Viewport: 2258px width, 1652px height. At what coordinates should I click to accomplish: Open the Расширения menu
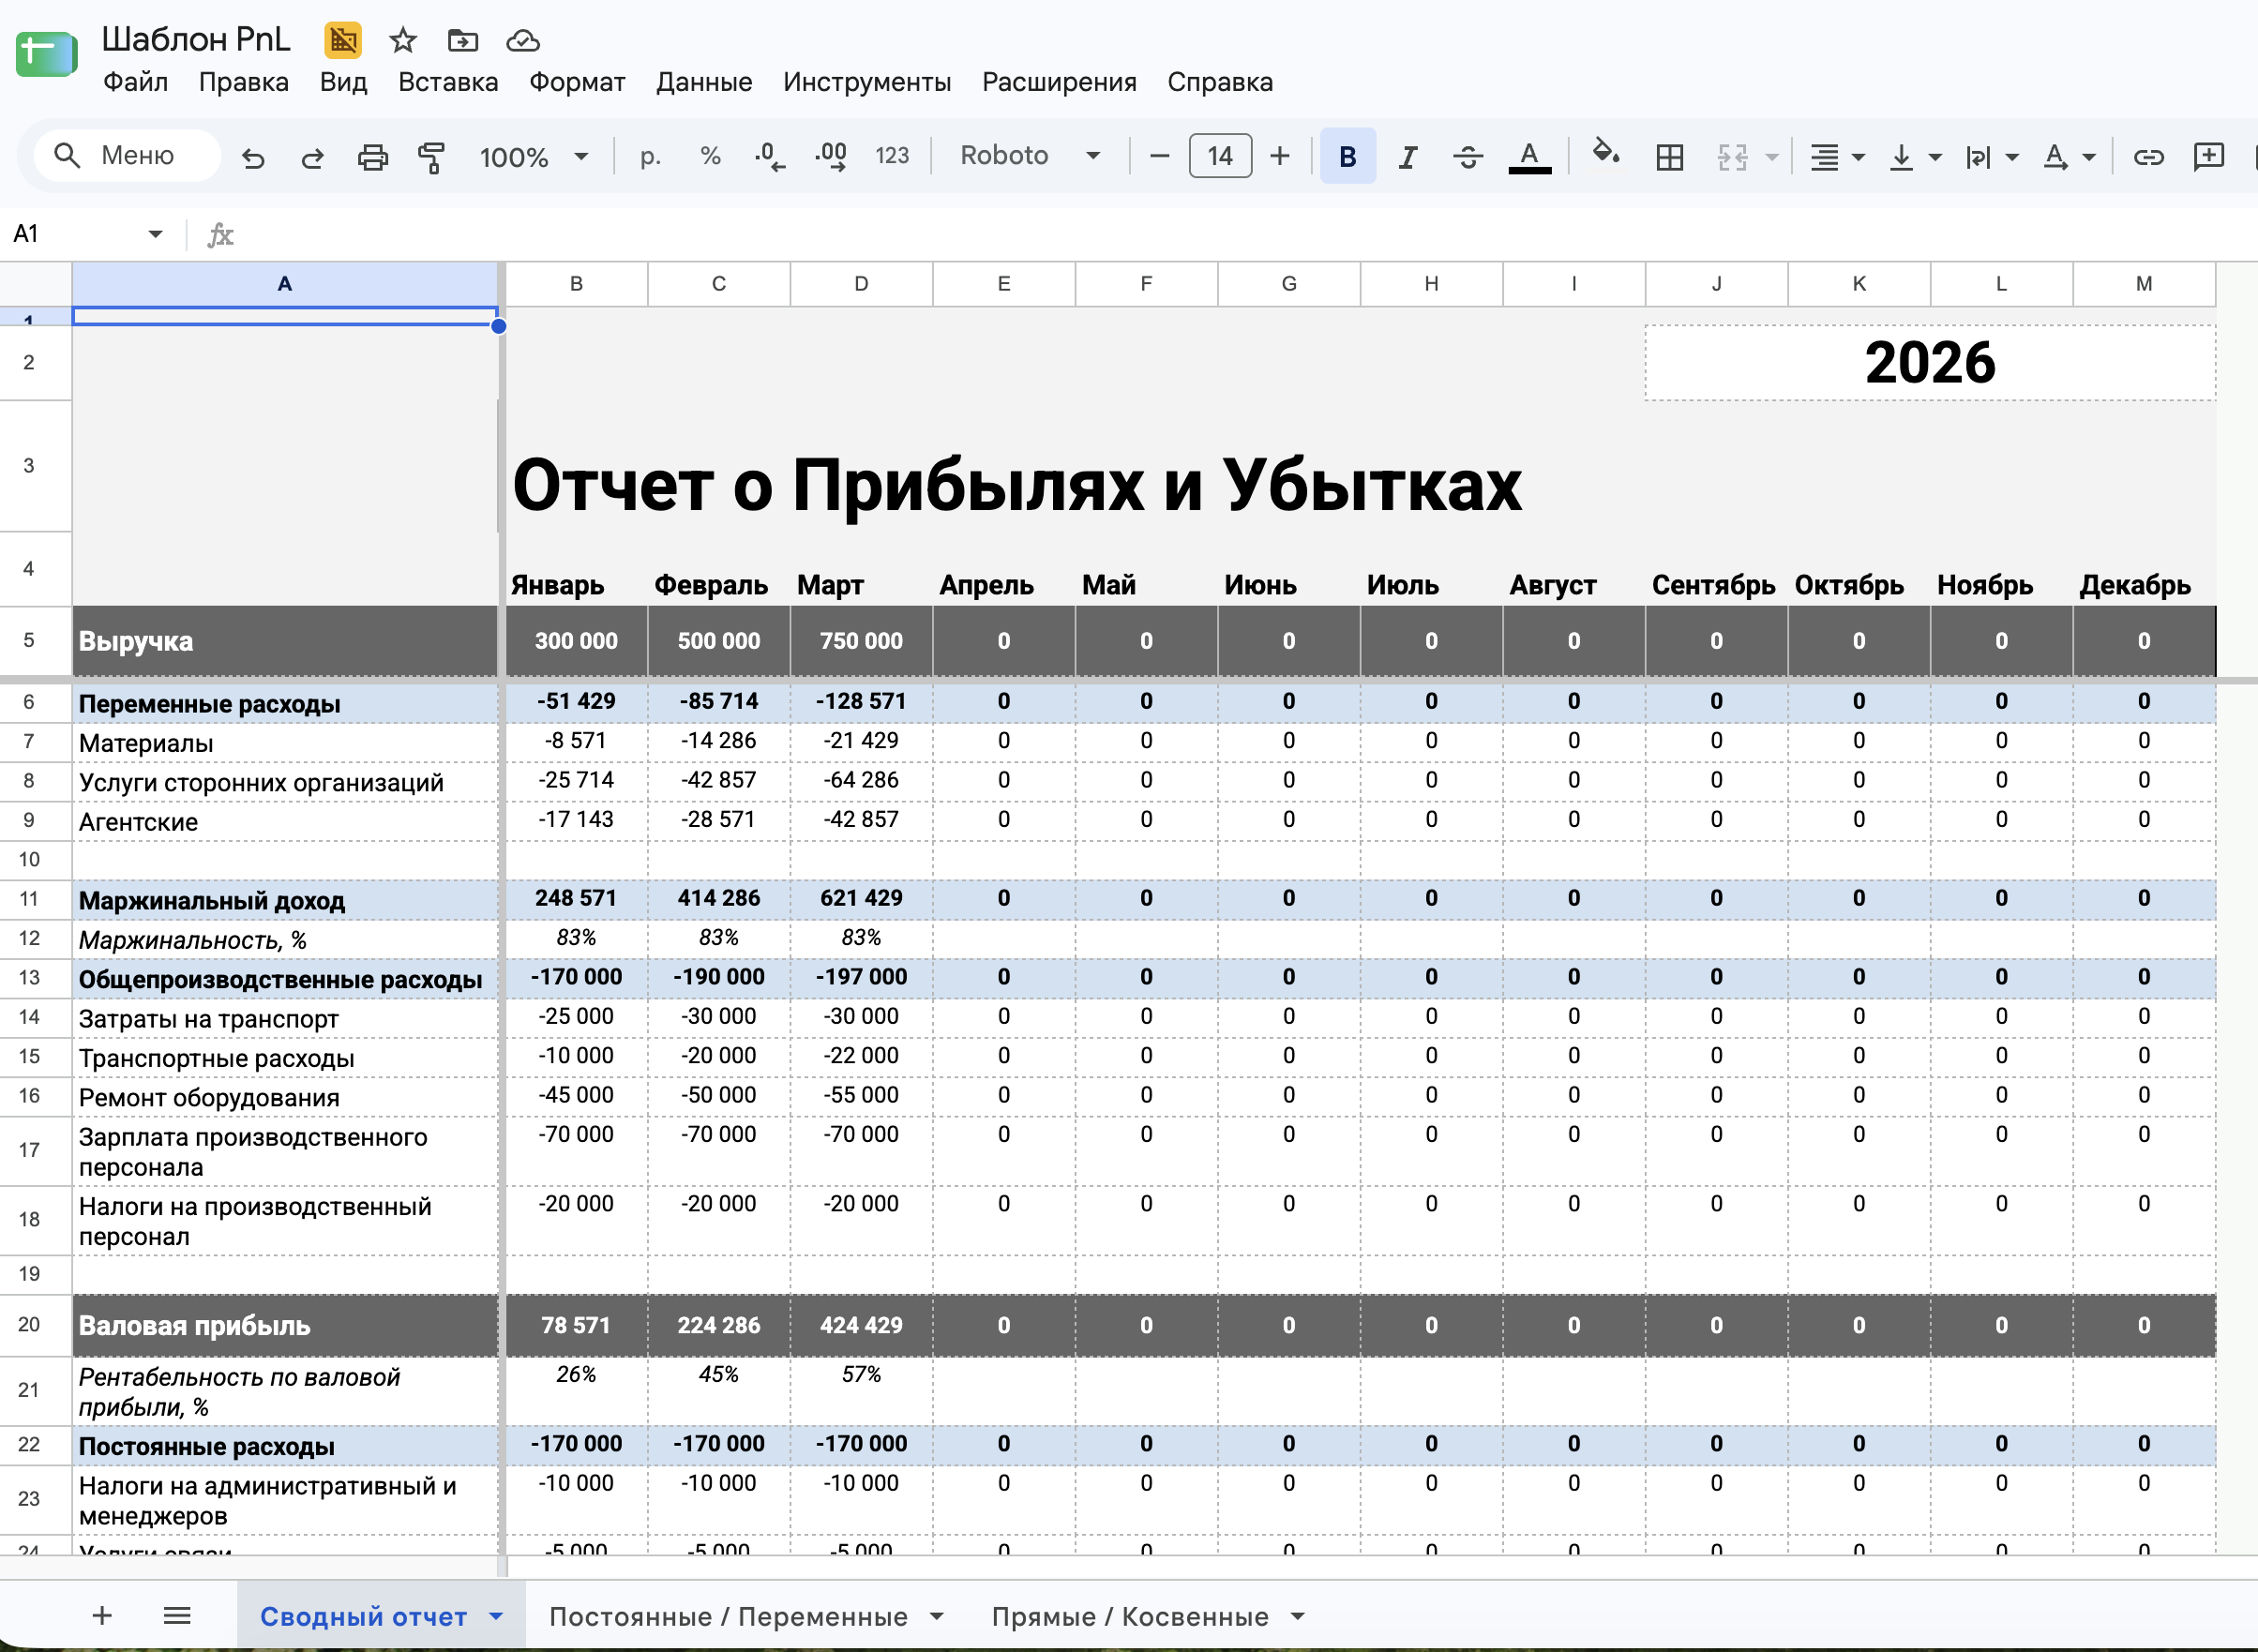pos(1059,82)
